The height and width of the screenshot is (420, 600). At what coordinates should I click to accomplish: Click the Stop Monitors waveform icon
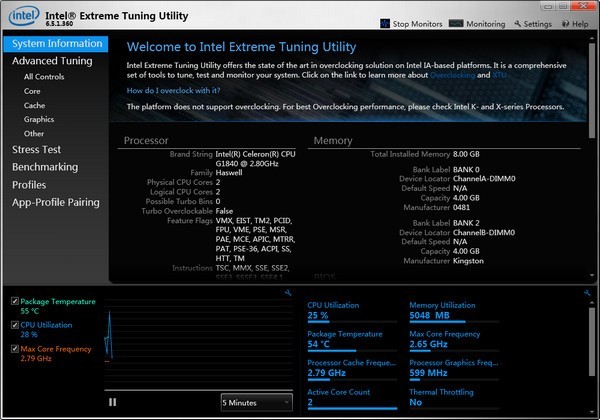click(x=386, y=23)
